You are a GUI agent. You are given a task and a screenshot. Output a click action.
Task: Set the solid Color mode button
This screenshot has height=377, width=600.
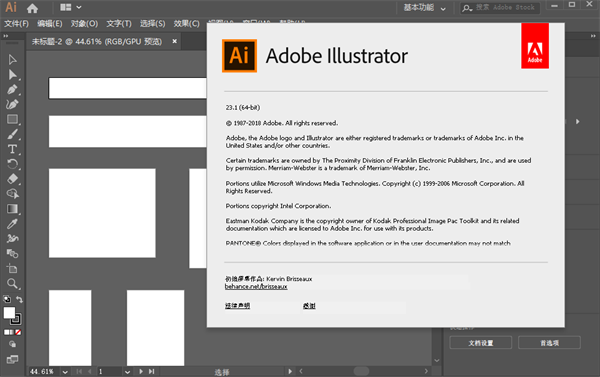tap(6, 332)
